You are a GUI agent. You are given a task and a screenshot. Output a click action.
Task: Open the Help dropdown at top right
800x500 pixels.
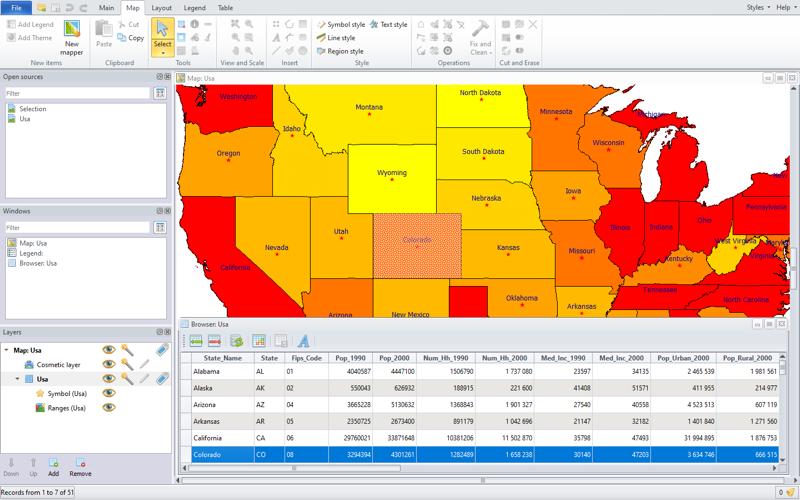point(786,8)
